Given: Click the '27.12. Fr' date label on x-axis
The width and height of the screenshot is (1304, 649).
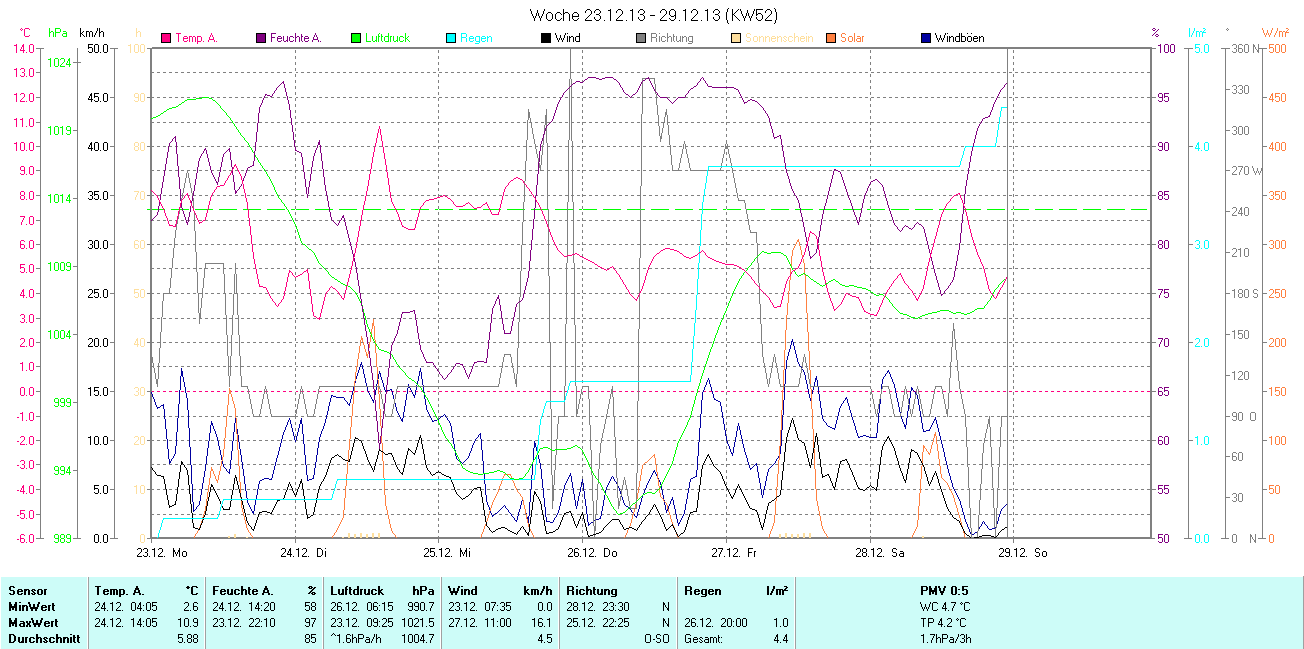Looking at the screenshot, I should click(734, 552).
